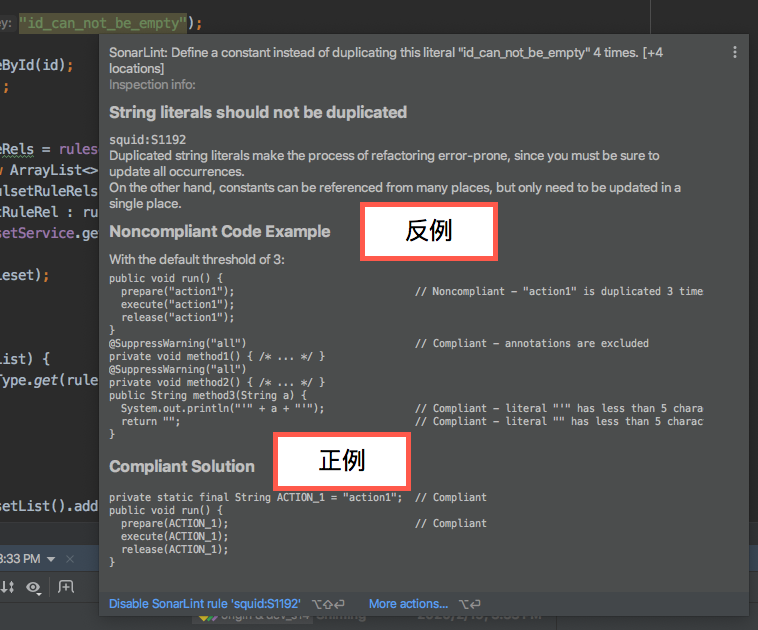Screen dimensions: 758x630
Task: Click '// Compliant - annotations are excluded' comment
Action: point(532,343)
